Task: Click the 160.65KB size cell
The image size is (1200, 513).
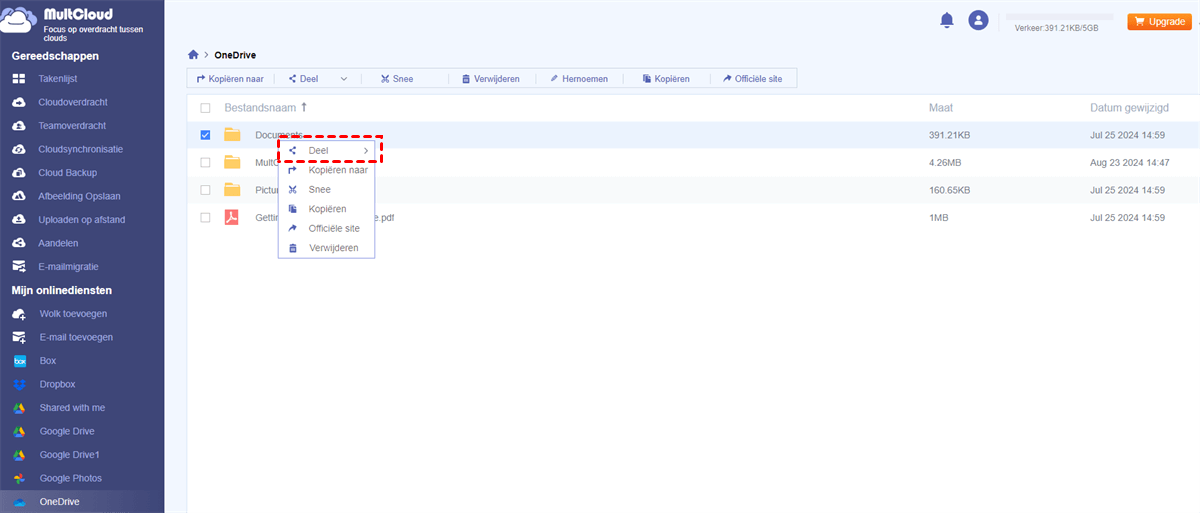Action: click(x=951, y=189)
